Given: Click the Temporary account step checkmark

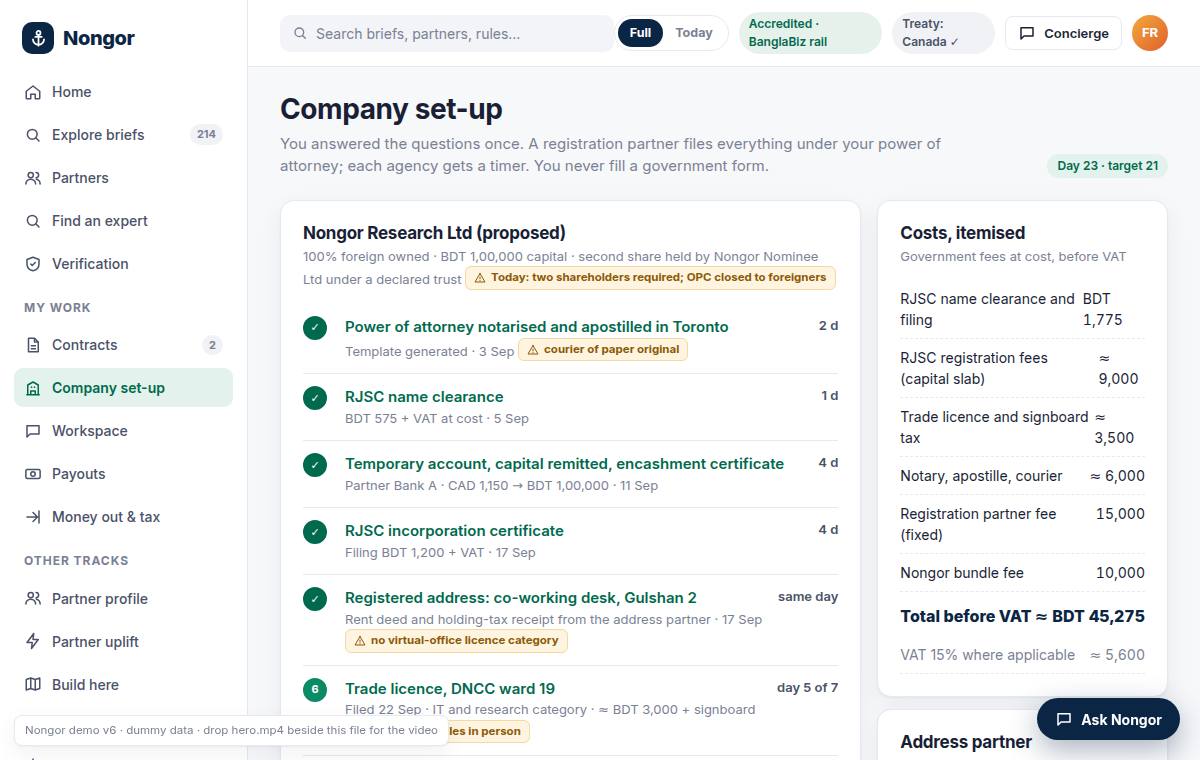Looking at the screenshot, I should [x=315, y=464].
